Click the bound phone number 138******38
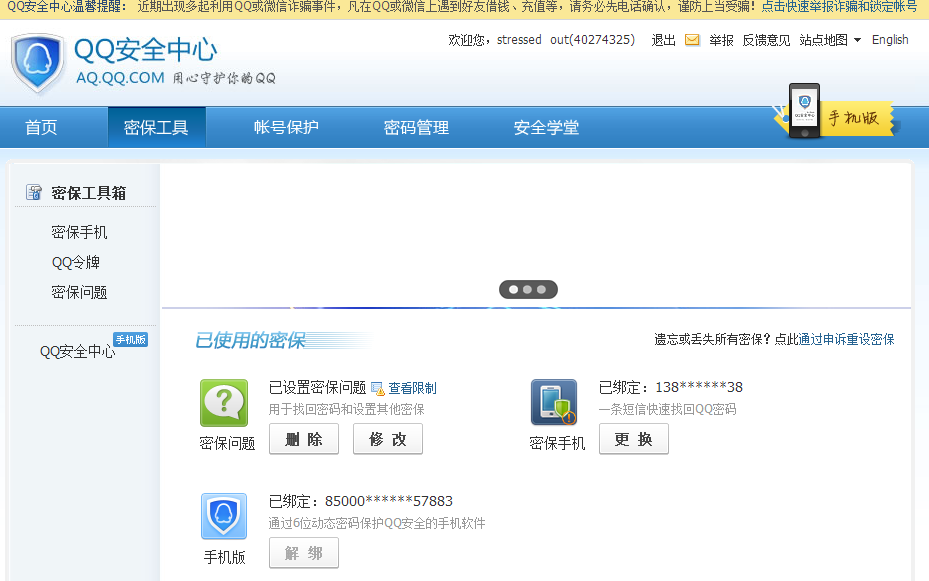The height and width of the screenshot is (581, 929). [699, 387]
